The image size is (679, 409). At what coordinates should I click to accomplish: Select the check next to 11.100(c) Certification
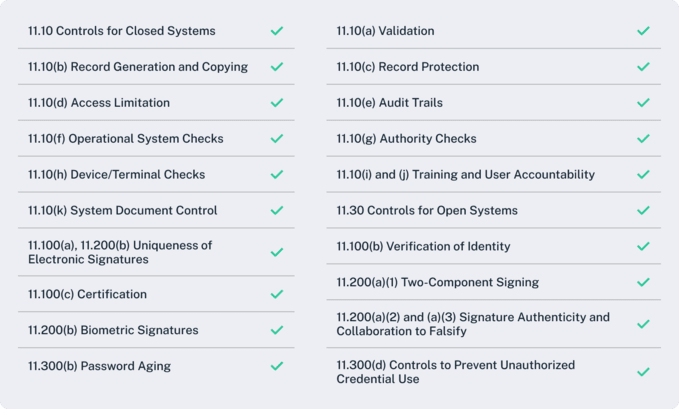click(277, 295)
